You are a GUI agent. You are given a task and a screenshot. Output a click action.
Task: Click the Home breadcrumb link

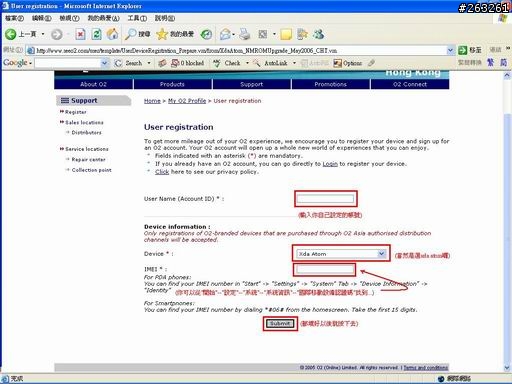[152, 101]
